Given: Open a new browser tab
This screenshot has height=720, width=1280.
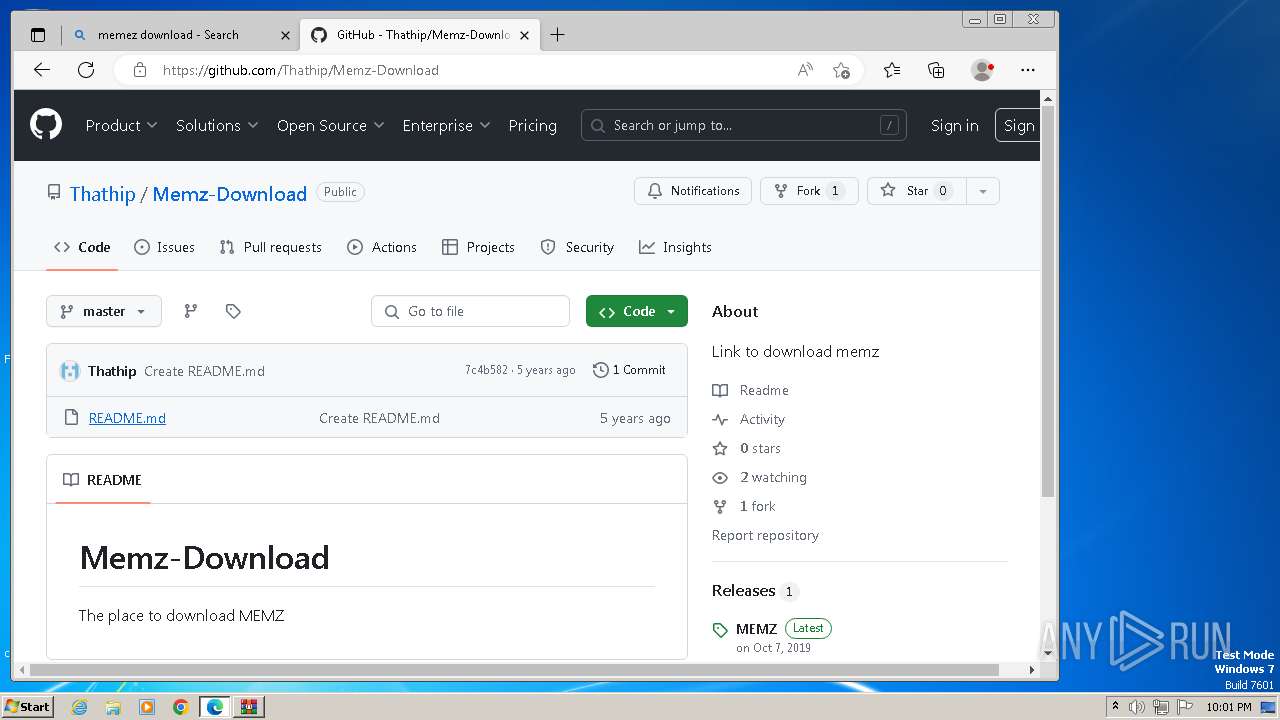Looking at the screenshot, I should [x=557, y=35].
